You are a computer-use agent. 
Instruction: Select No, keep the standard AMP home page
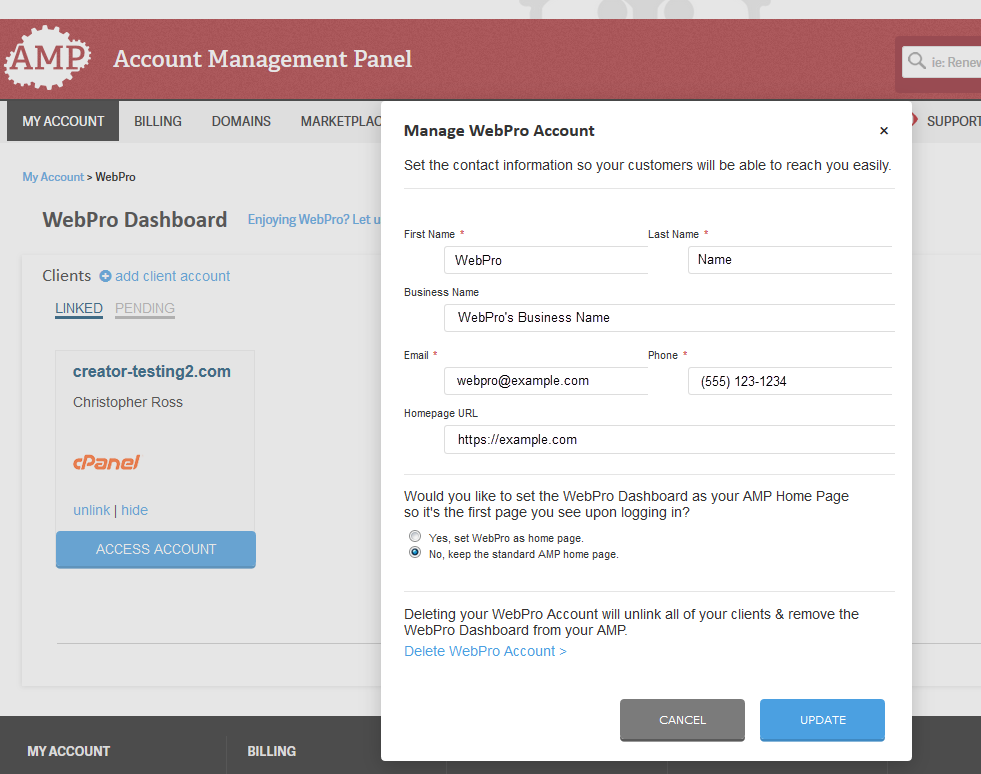(415, 553)
